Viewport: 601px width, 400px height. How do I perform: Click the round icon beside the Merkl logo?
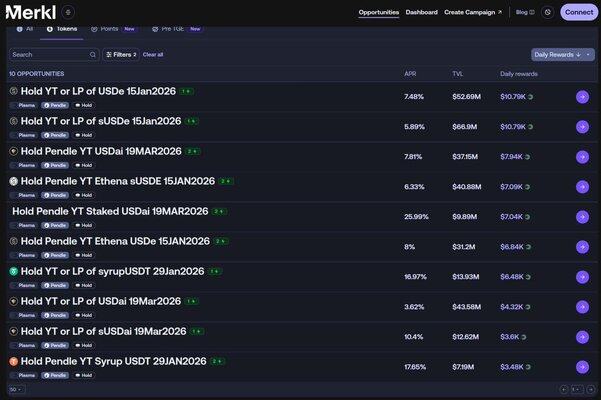[68, 12]
